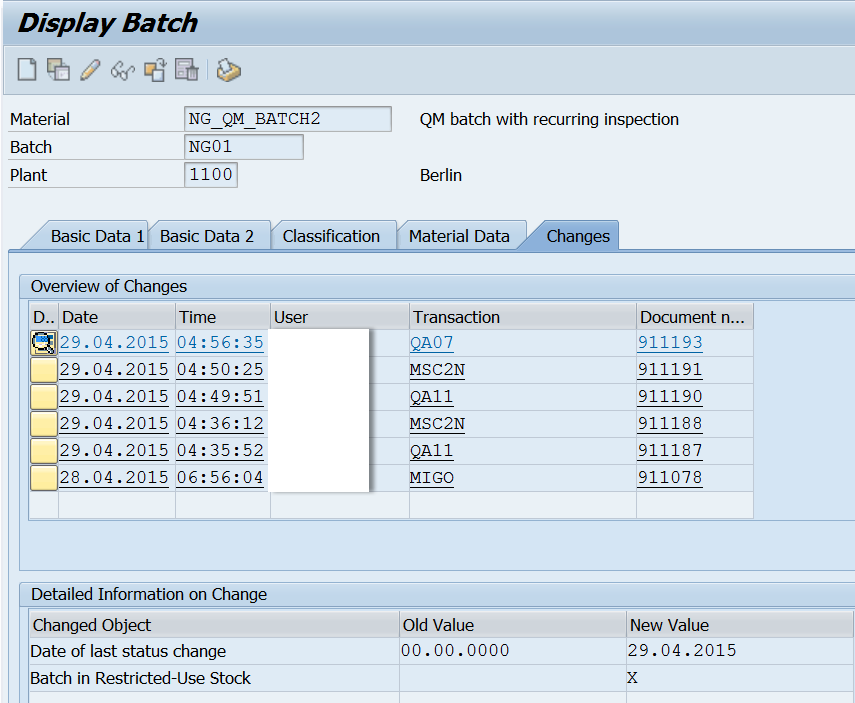
Task: Open display mode using the glasses icon
Action: tap(122, 70)
